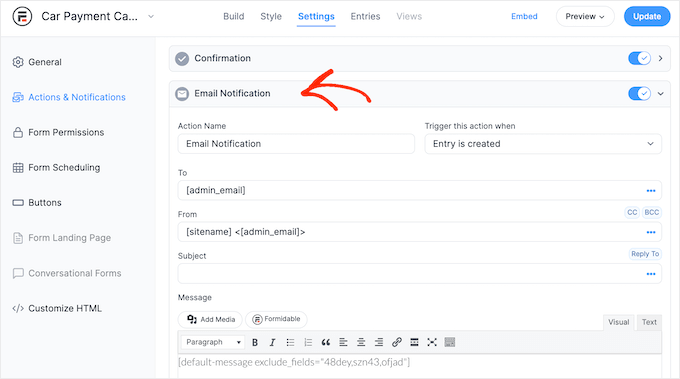Open Form Scheduling section
This screenshot has height=379, width=680.
click(x=64, y=167)
